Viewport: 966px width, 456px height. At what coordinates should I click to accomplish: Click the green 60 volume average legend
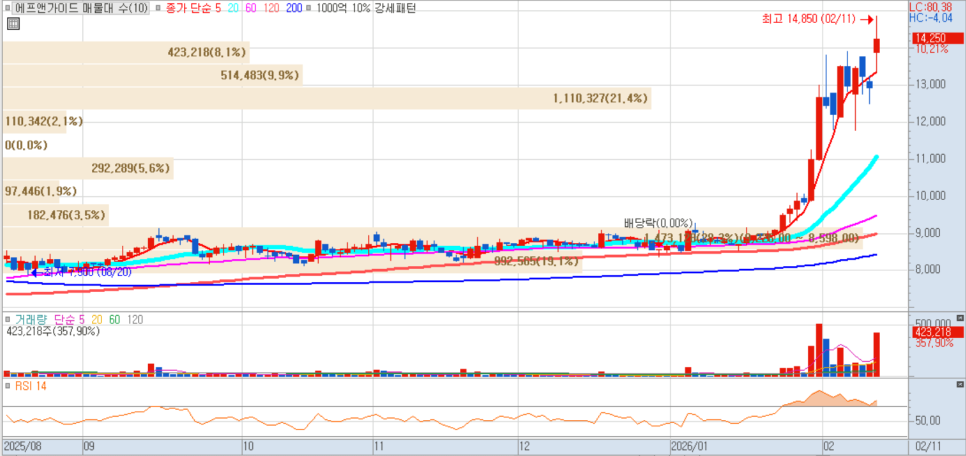click(115, 320)
